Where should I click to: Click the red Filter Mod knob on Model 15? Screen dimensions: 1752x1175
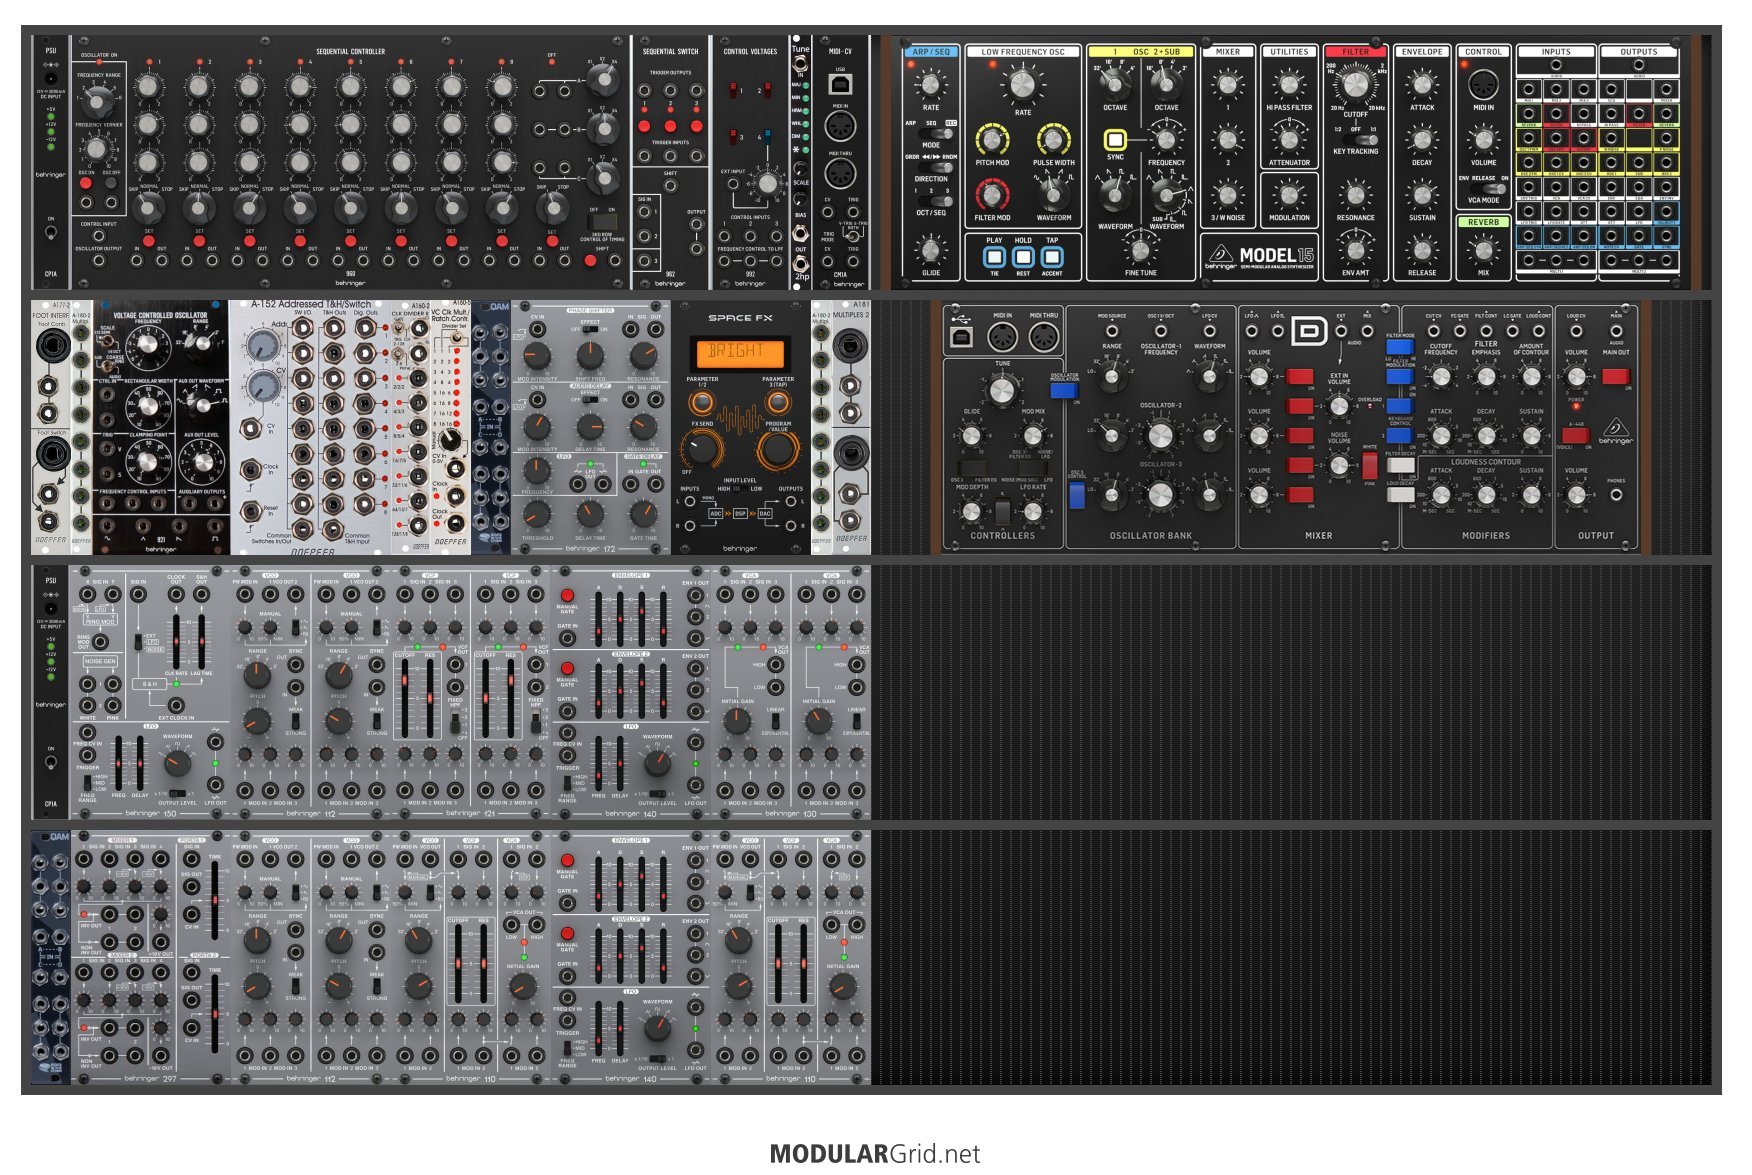(992, 194)
